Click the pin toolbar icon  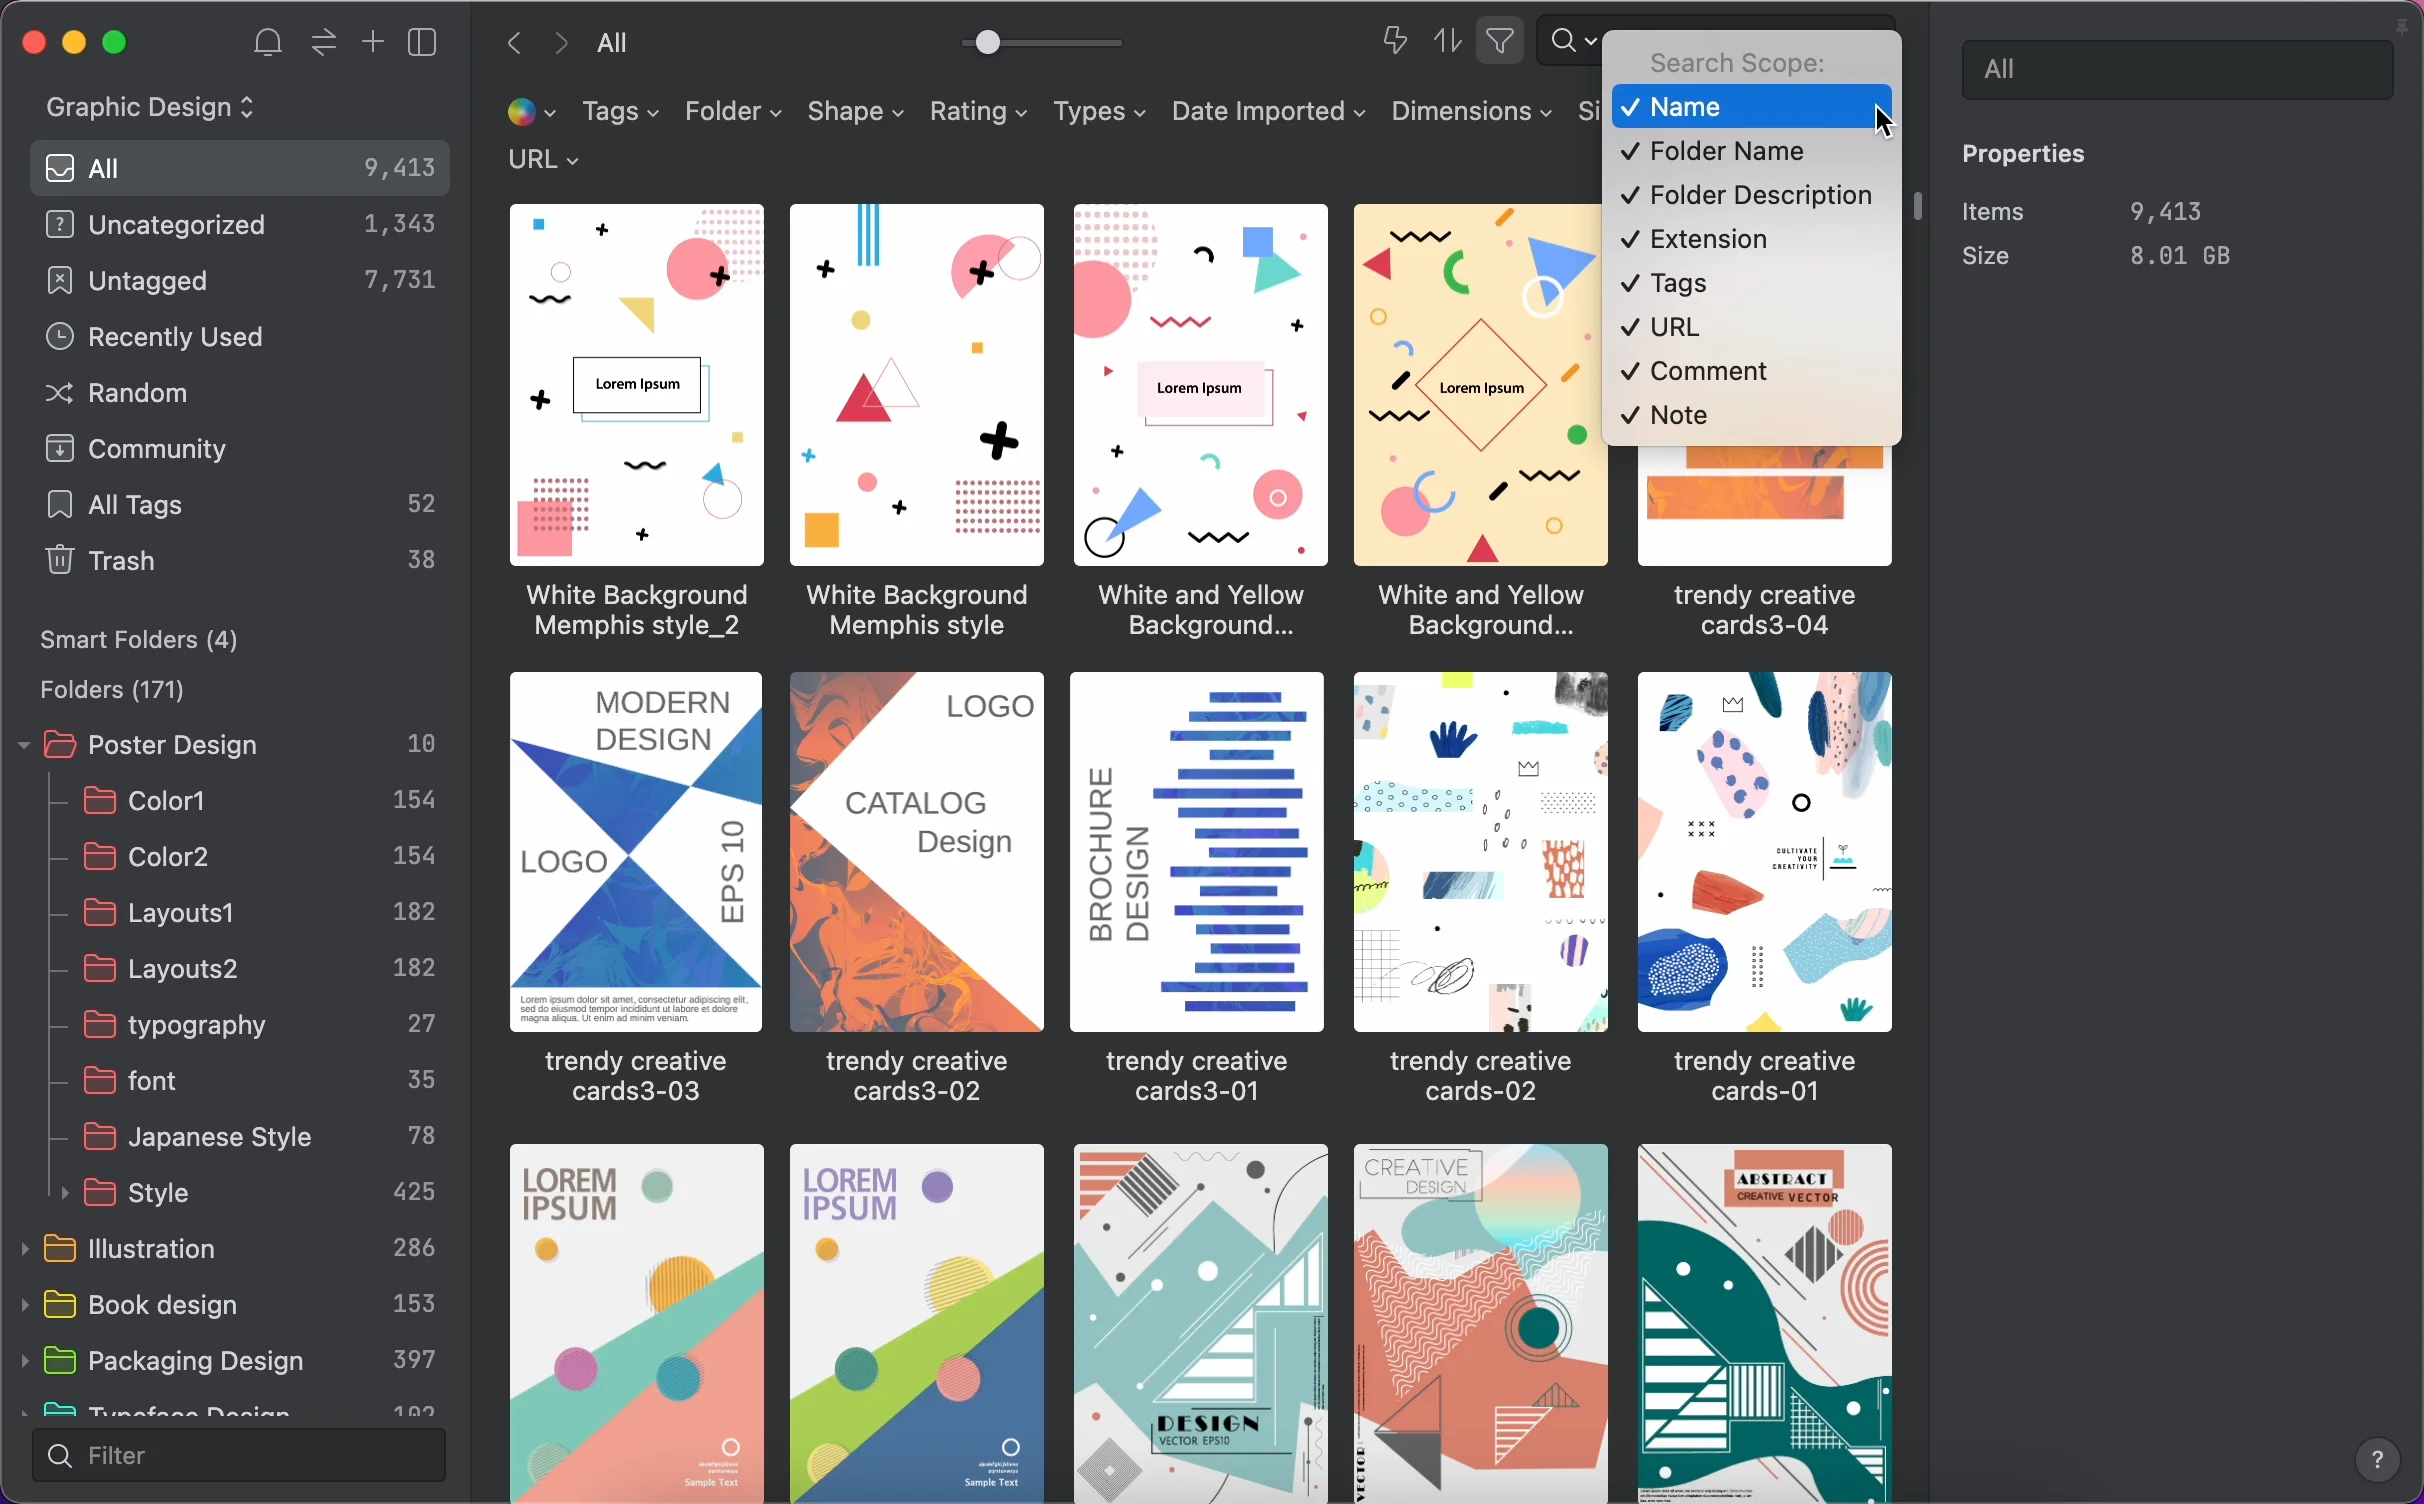(1395, 41)
